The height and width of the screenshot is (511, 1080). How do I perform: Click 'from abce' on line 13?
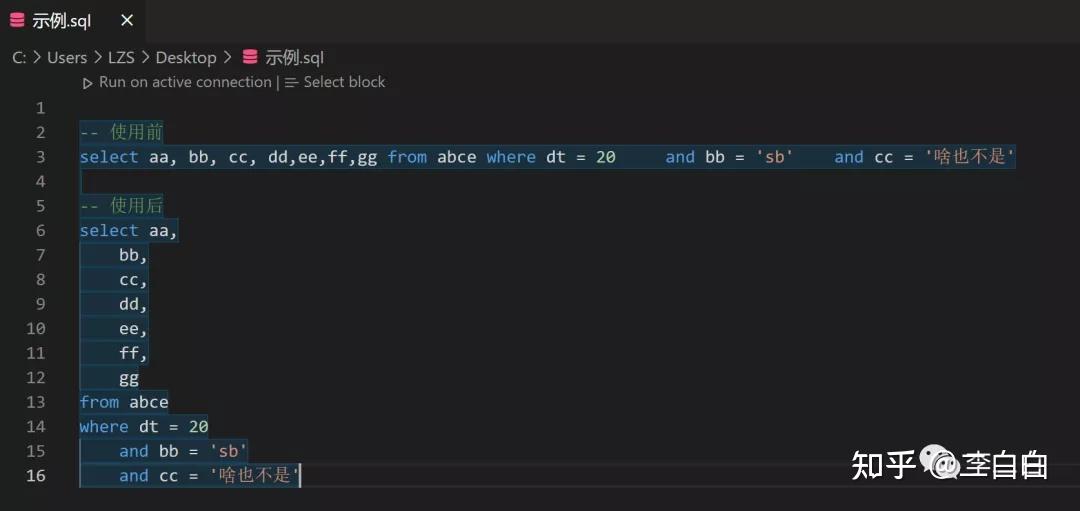[124, 402]
